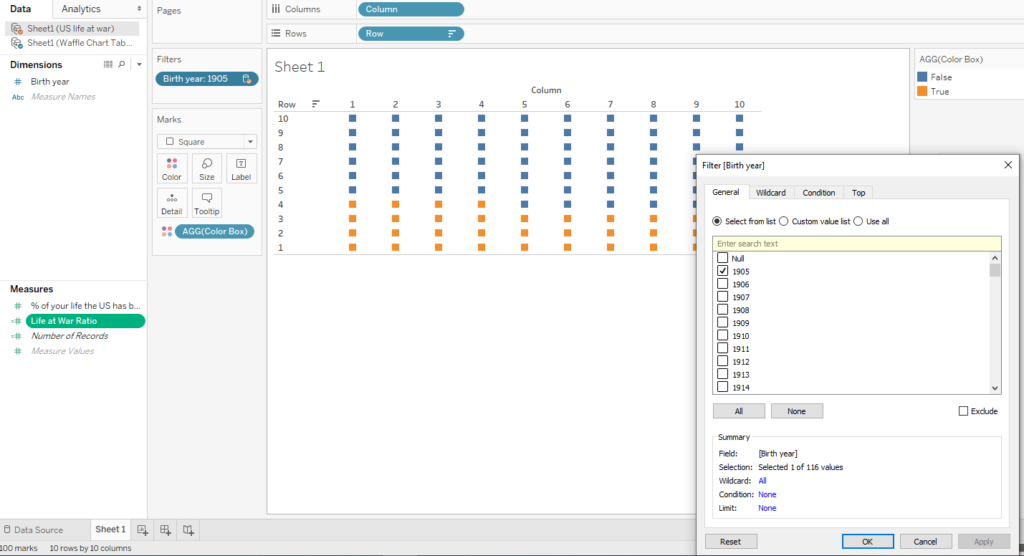Select the AGG(Color Box) pill in Marks

(x=215, y=231)
